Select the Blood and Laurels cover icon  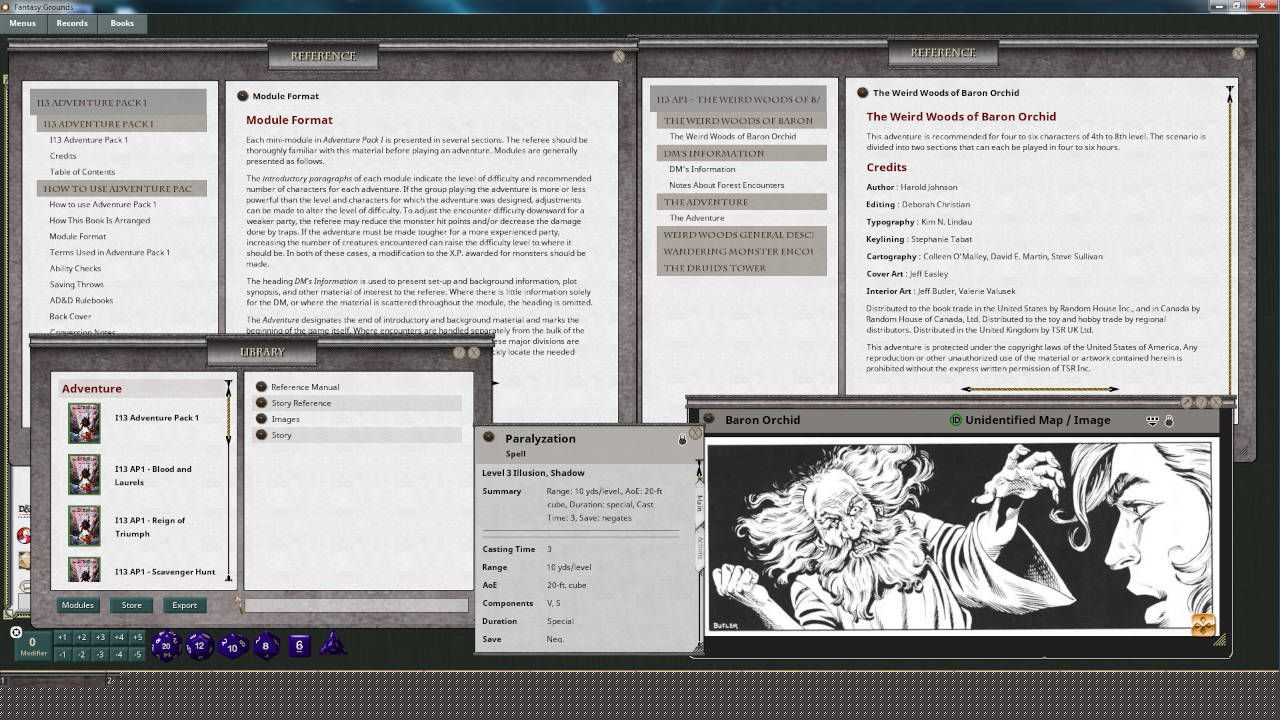coord(84,474)
